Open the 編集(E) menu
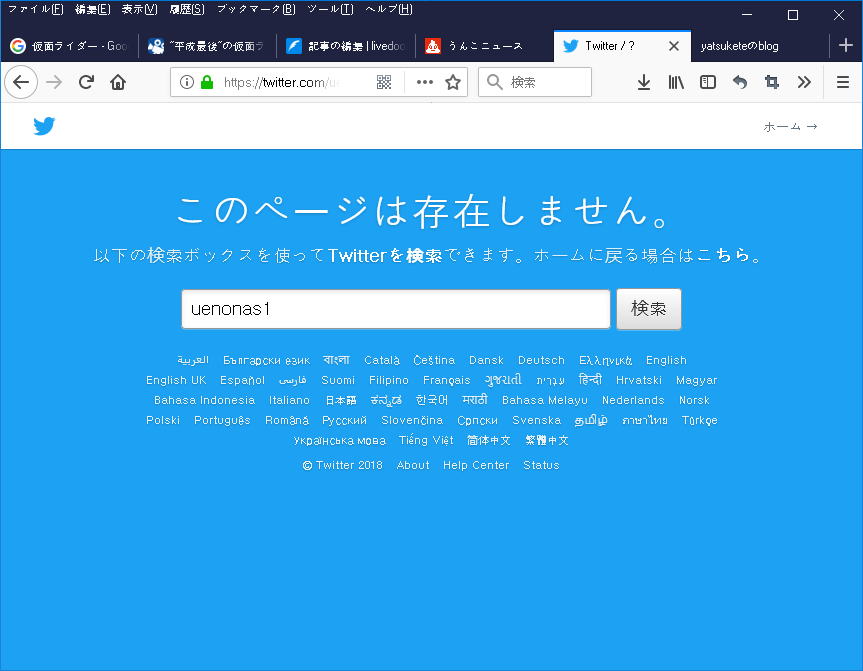863x671 pixels. (92, 9)
